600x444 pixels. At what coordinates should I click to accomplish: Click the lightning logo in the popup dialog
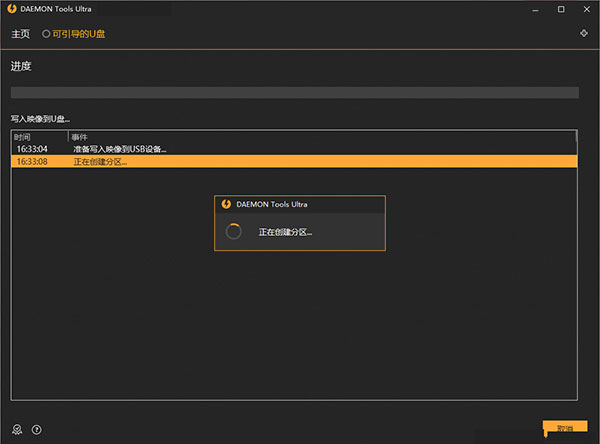226,204
